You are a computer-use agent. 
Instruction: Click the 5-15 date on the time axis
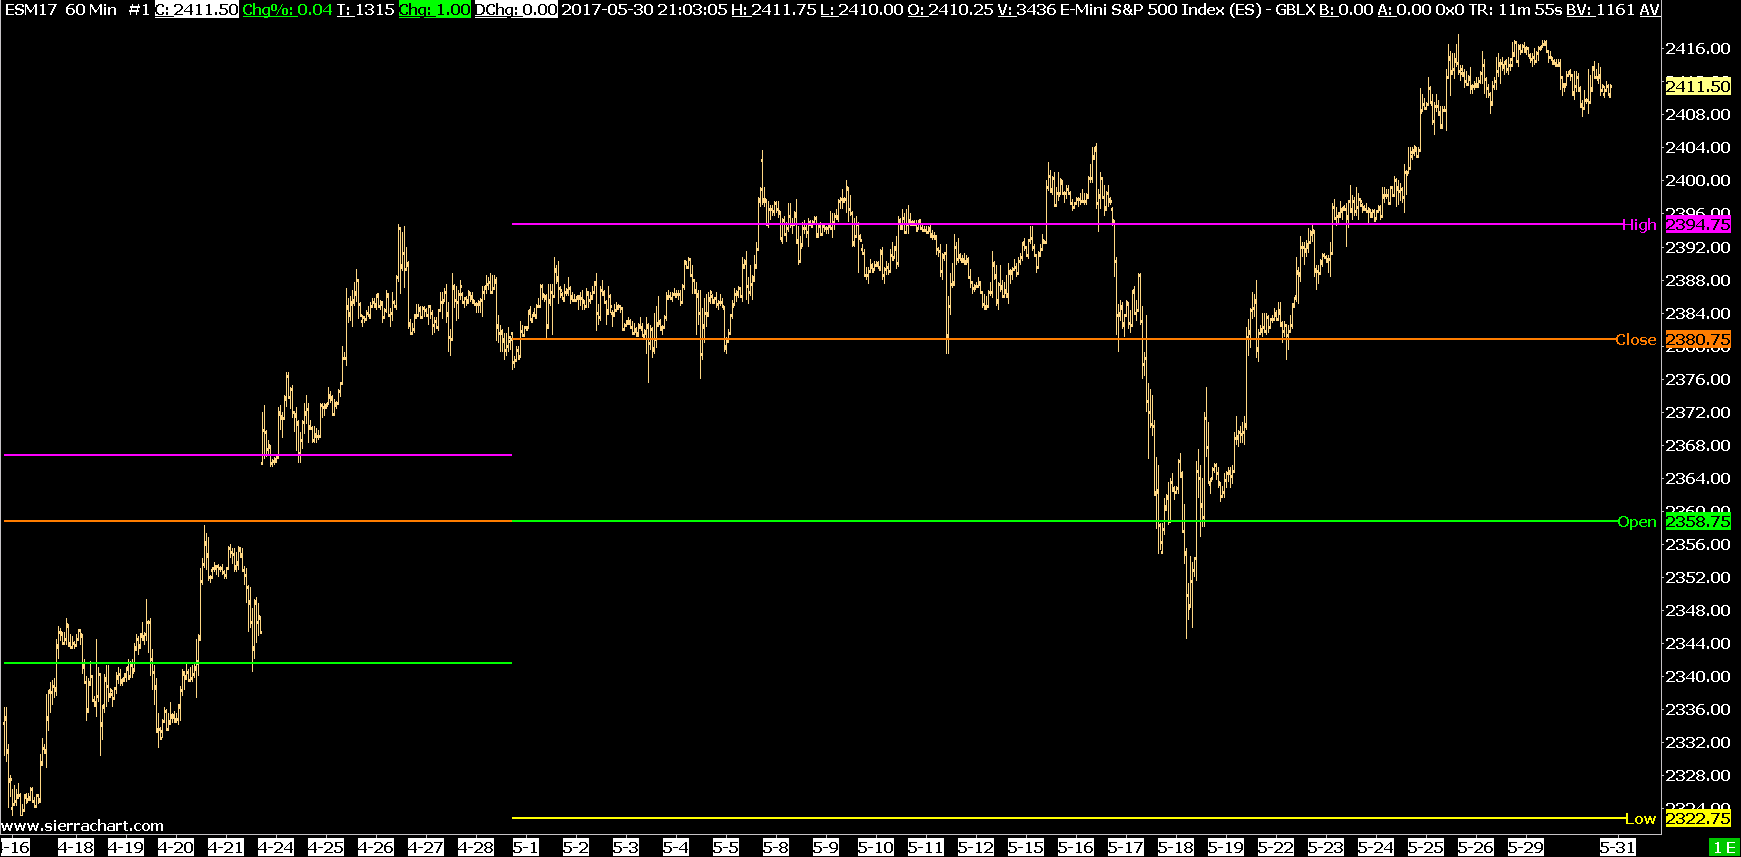point(1026,847)
